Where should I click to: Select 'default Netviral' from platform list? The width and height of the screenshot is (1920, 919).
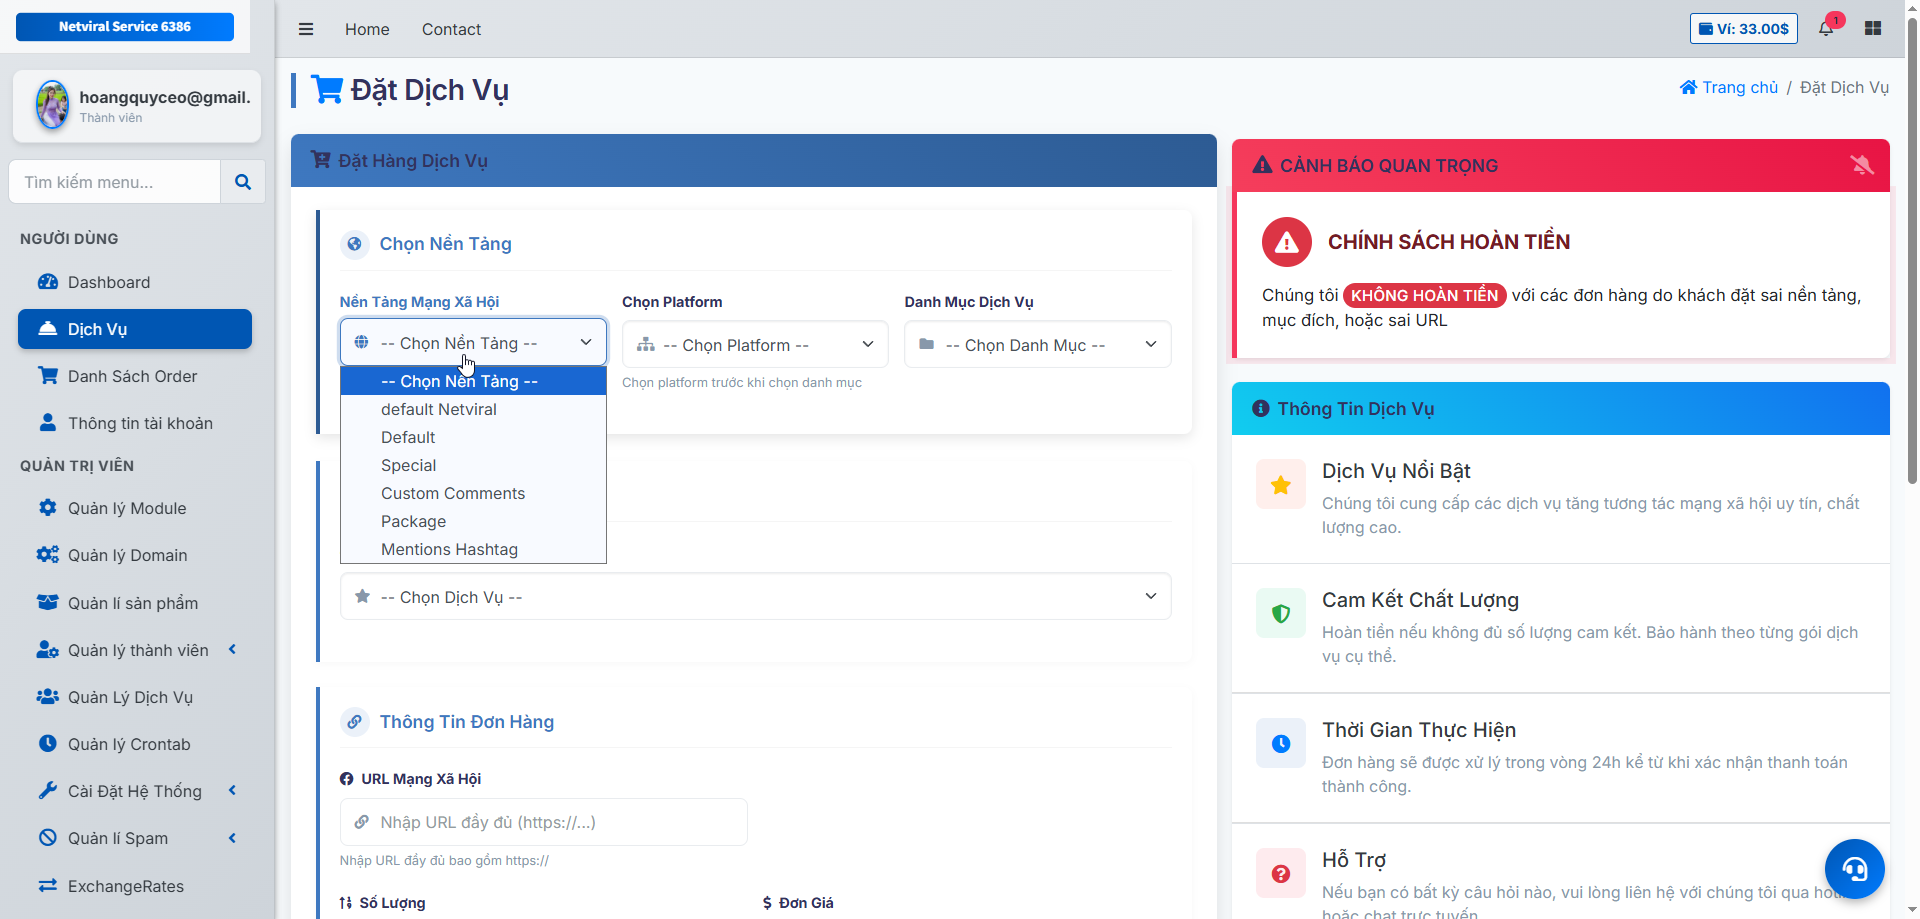(438, 409)
